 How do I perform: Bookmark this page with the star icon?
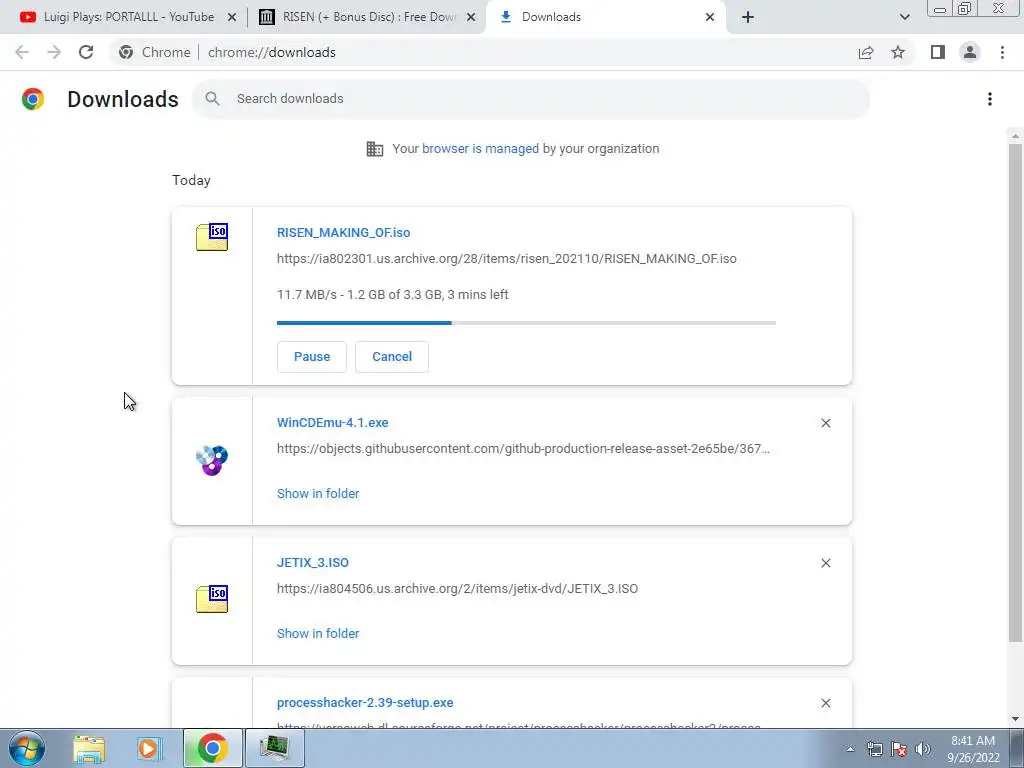click(x=898, y=52)
